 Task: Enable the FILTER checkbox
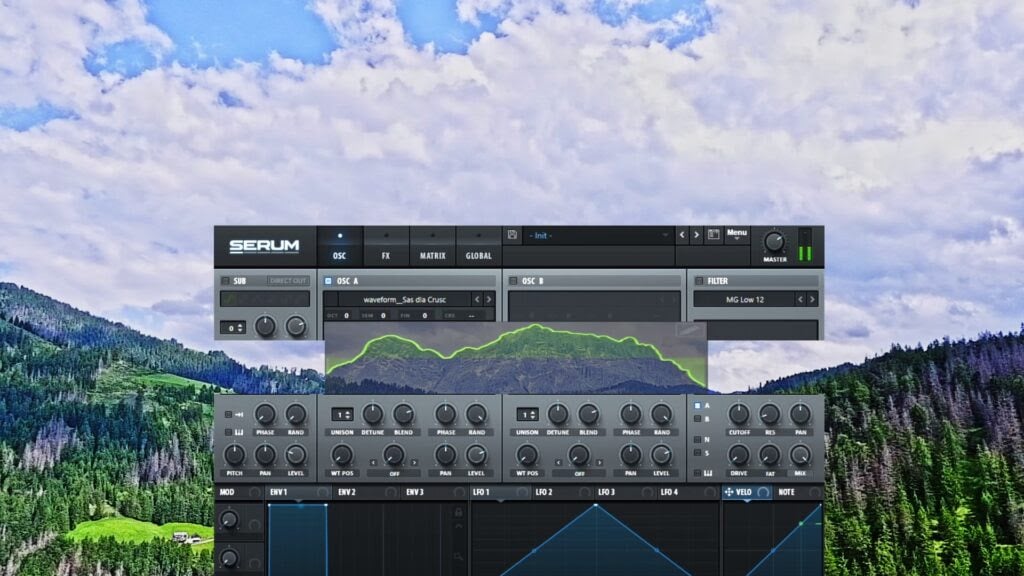698,281
